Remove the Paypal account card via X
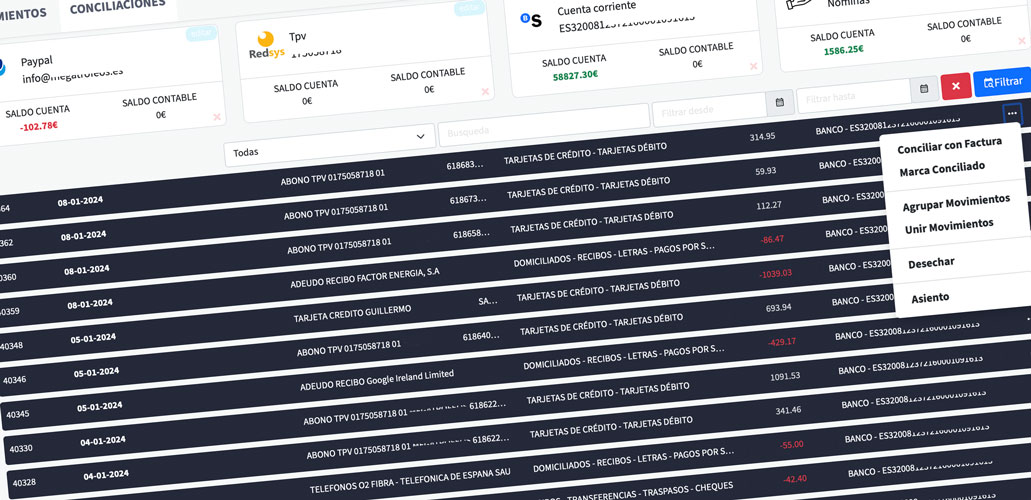 coord(217,118)
